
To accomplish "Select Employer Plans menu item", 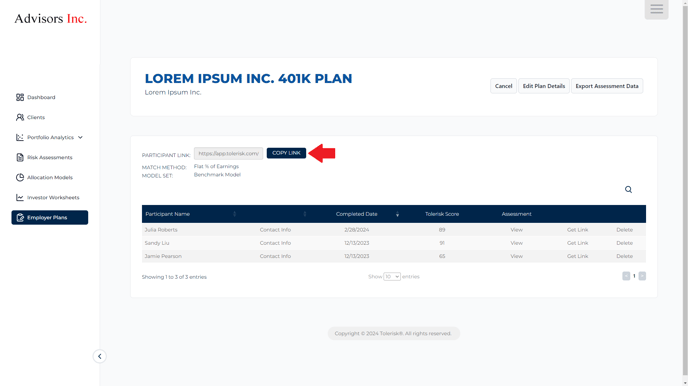I will point(50,218).
